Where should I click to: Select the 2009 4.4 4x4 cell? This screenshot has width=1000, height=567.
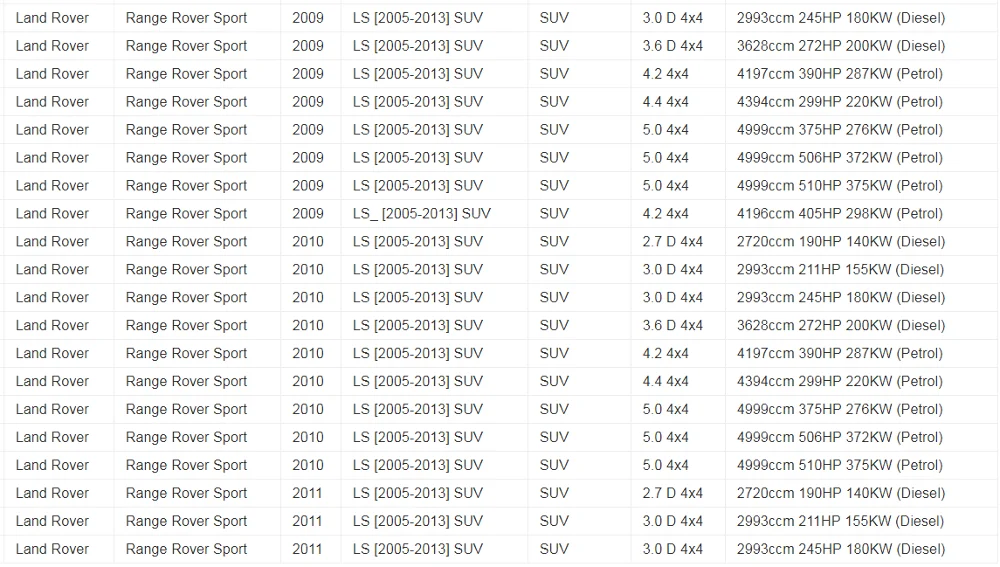point(665,101)
